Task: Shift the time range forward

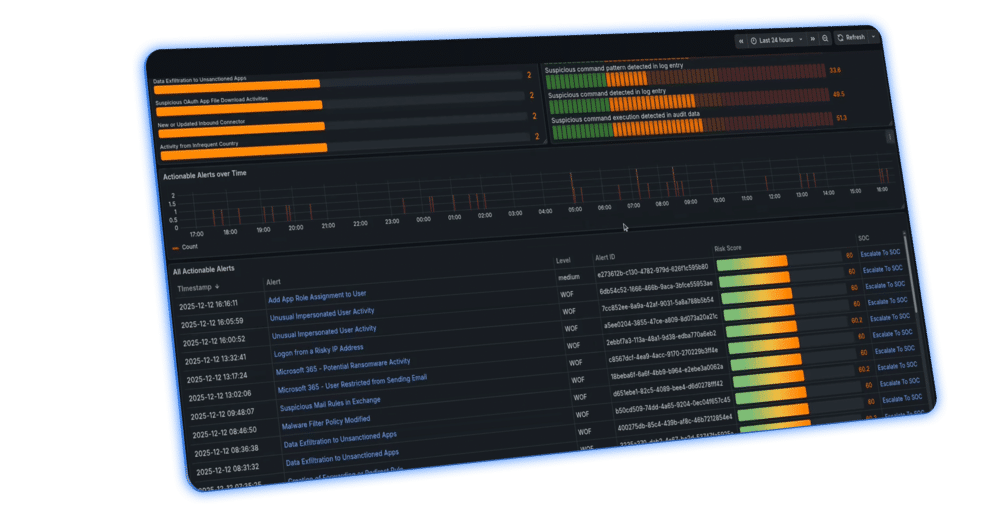Action: coord(812,38)
